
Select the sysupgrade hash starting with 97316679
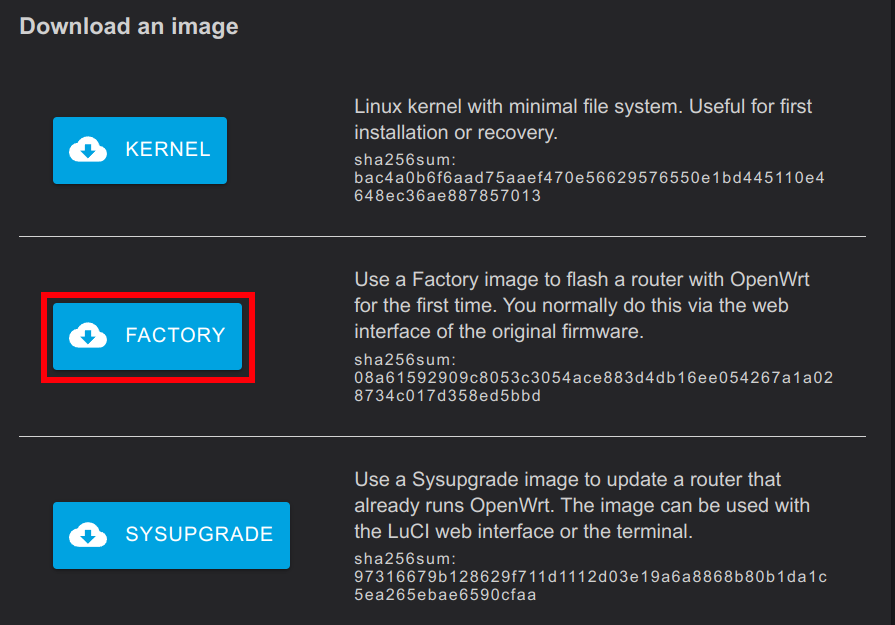coord(590,587)
